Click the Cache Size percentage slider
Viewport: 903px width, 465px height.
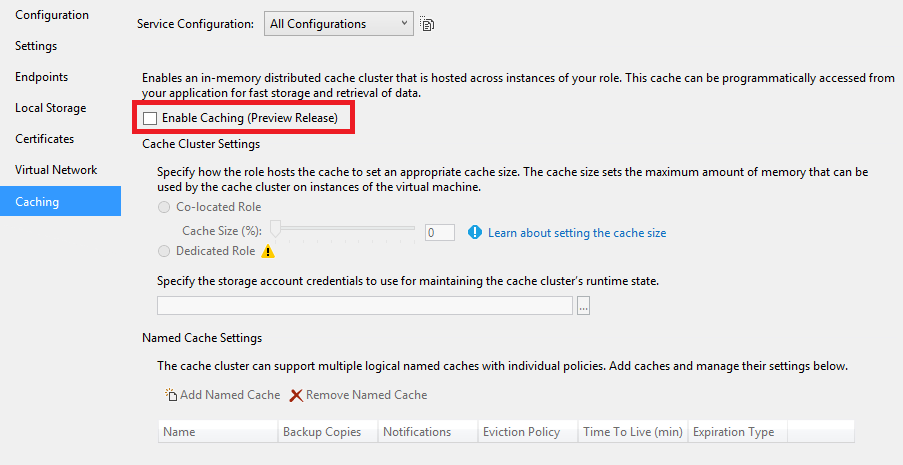pyautogui.click(x=345, y=229)
